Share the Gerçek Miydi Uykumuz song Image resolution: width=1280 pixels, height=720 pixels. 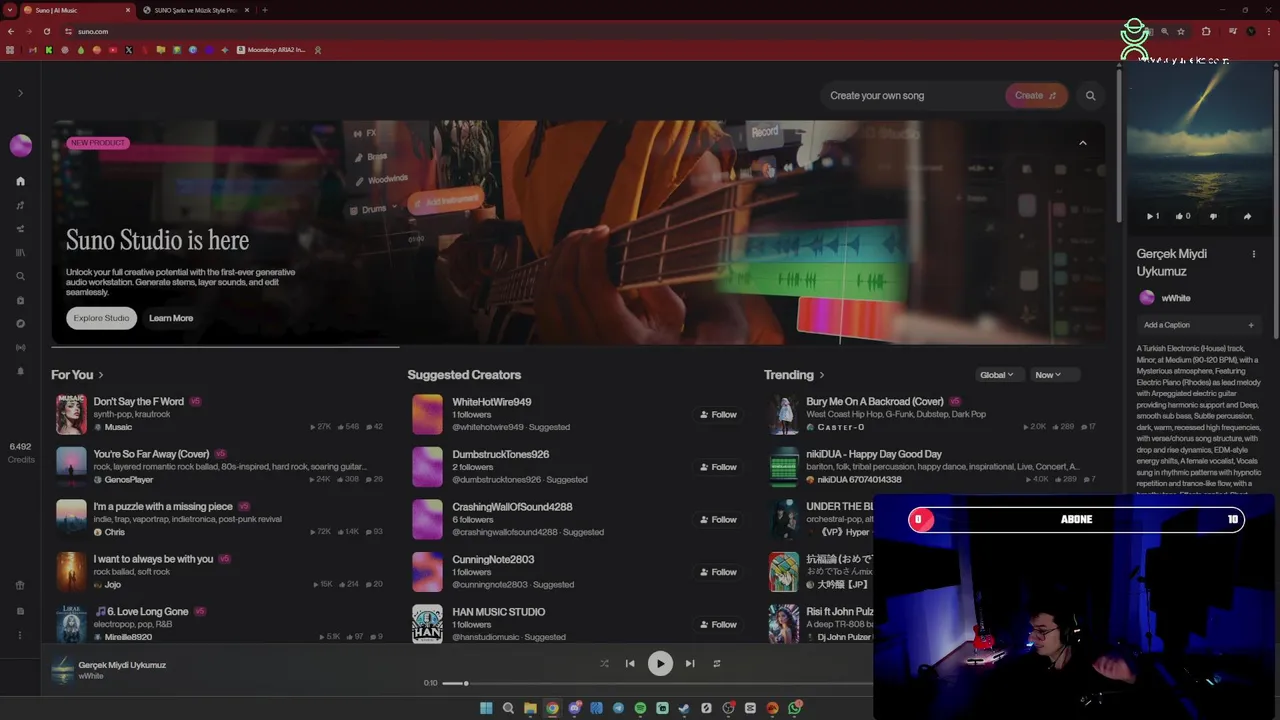[1247, 216]
